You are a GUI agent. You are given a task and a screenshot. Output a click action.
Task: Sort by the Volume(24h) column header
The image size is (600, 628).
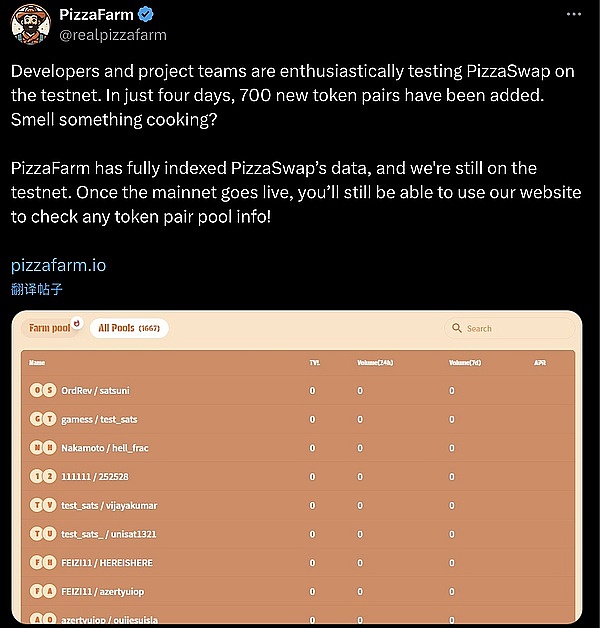(374, 362)
